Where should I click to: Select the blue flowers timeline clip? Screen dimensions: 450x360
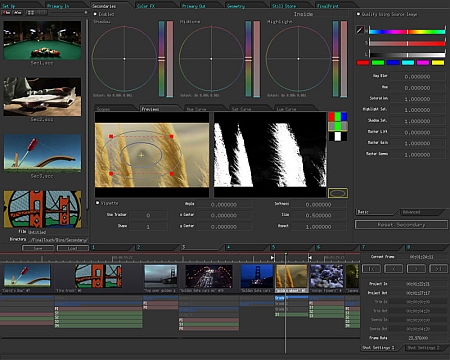click(326, 276)
